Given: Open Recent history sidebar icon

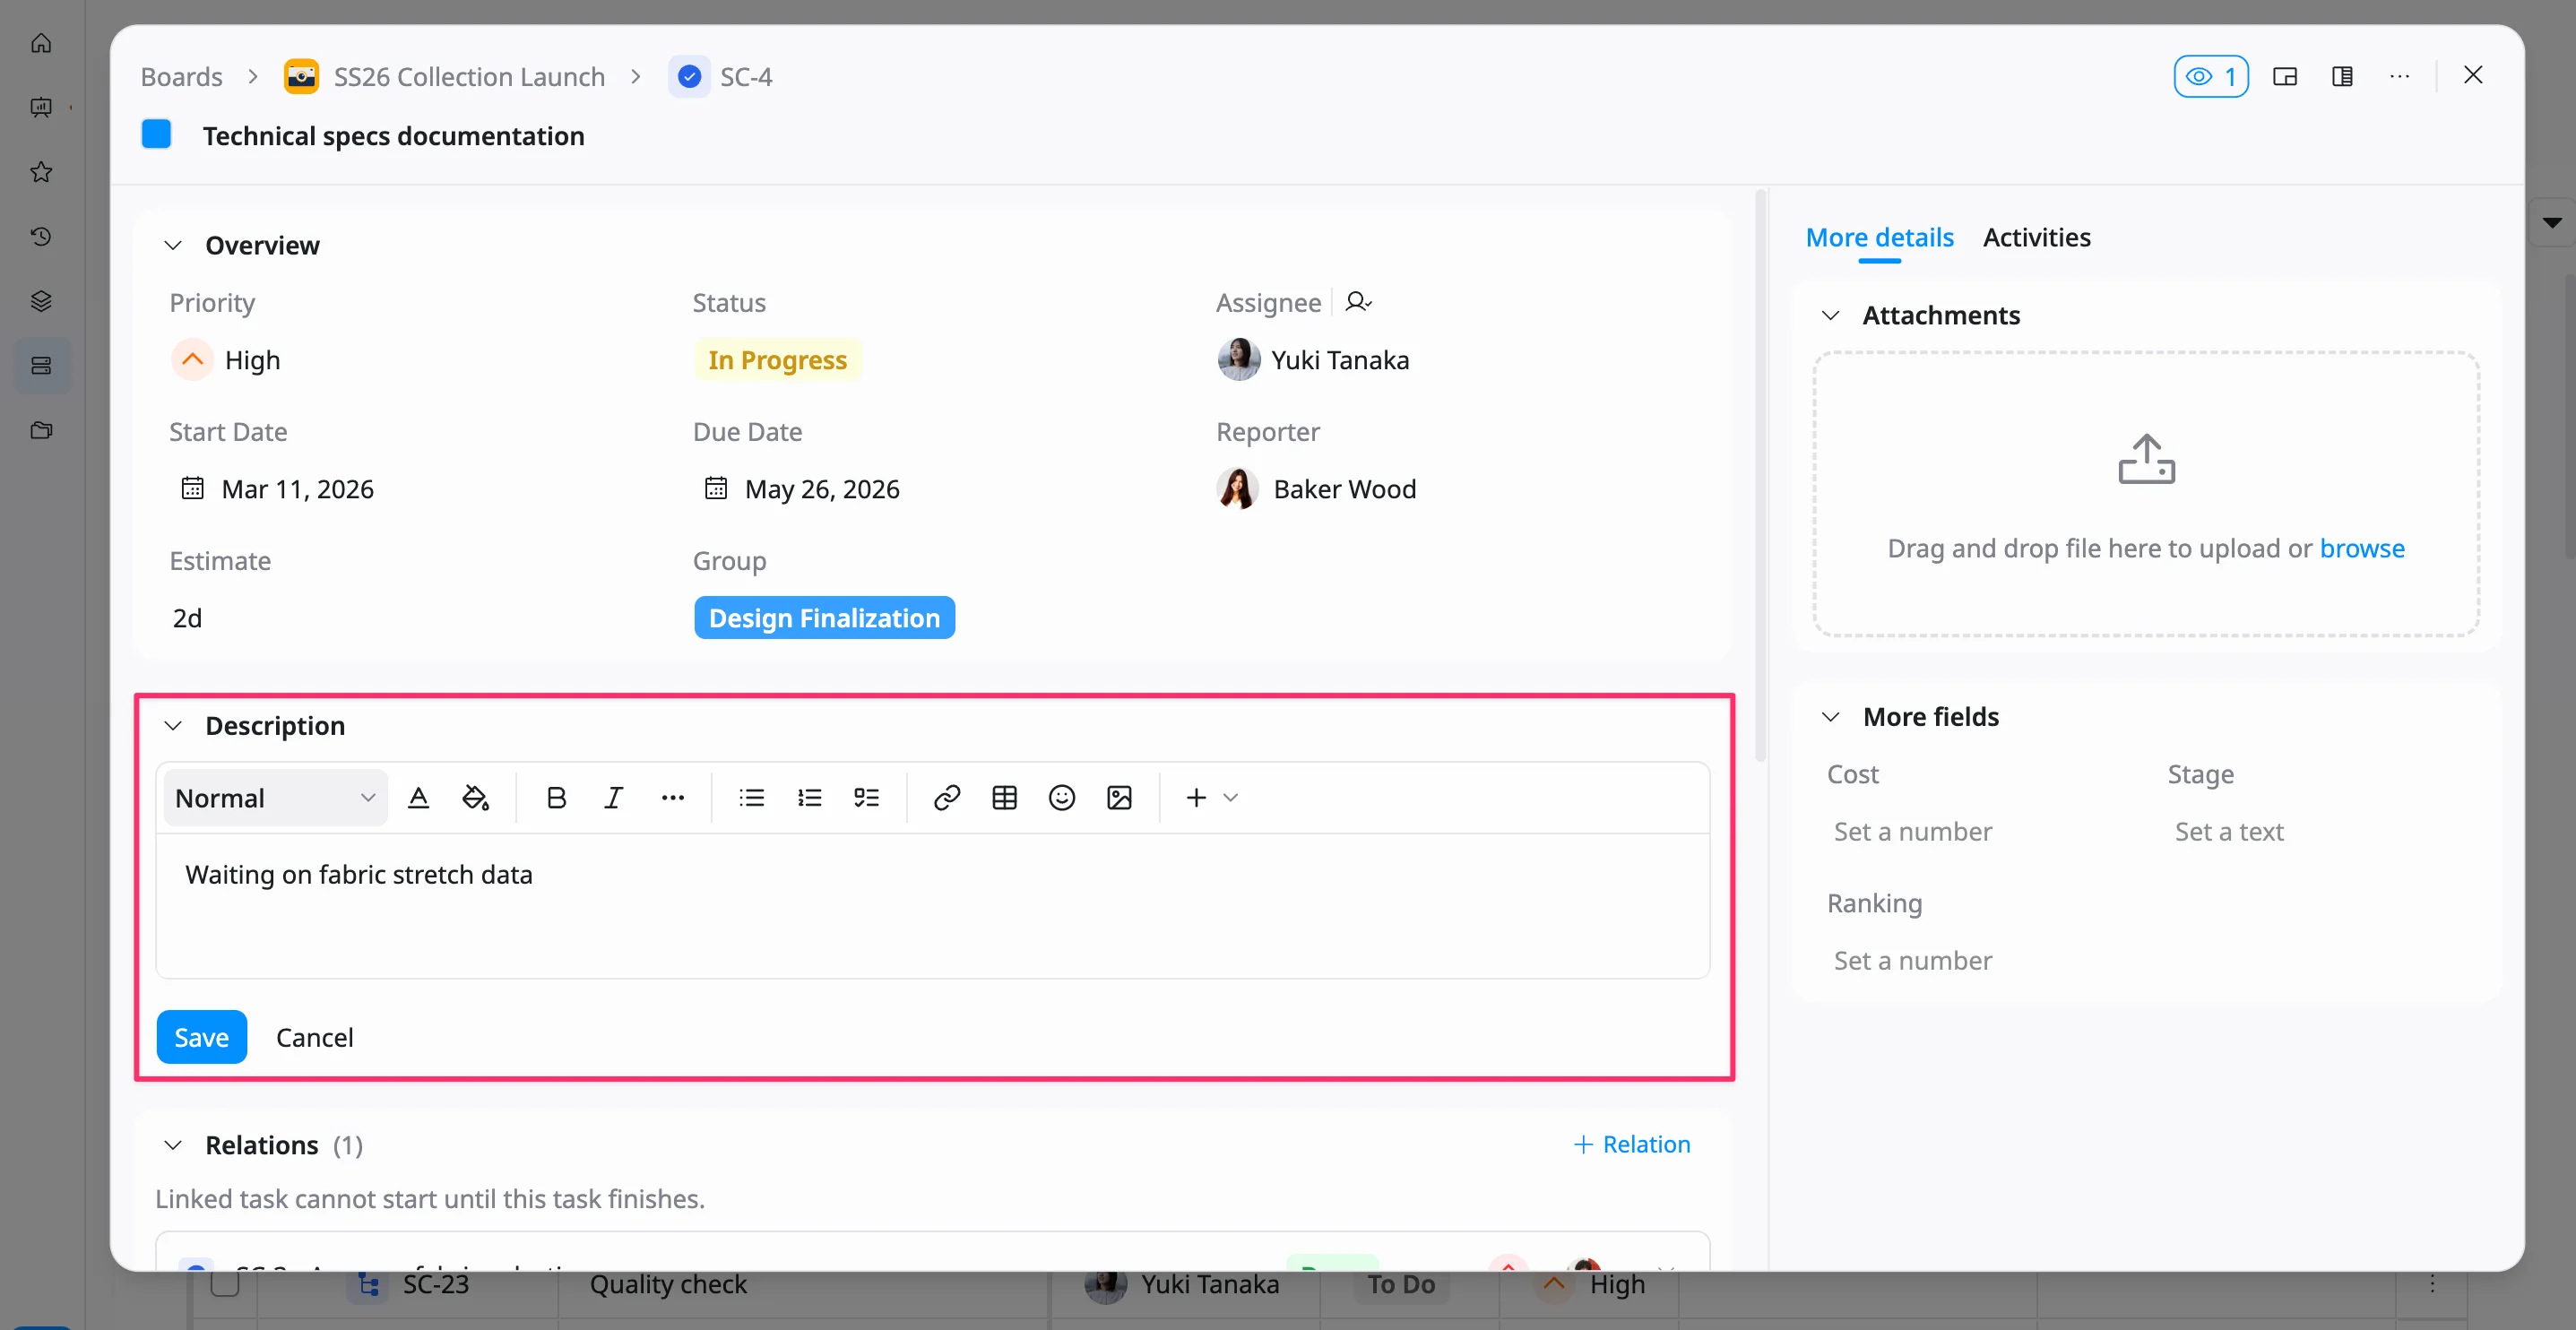Looking at the screenshot, I should point(41,236).
